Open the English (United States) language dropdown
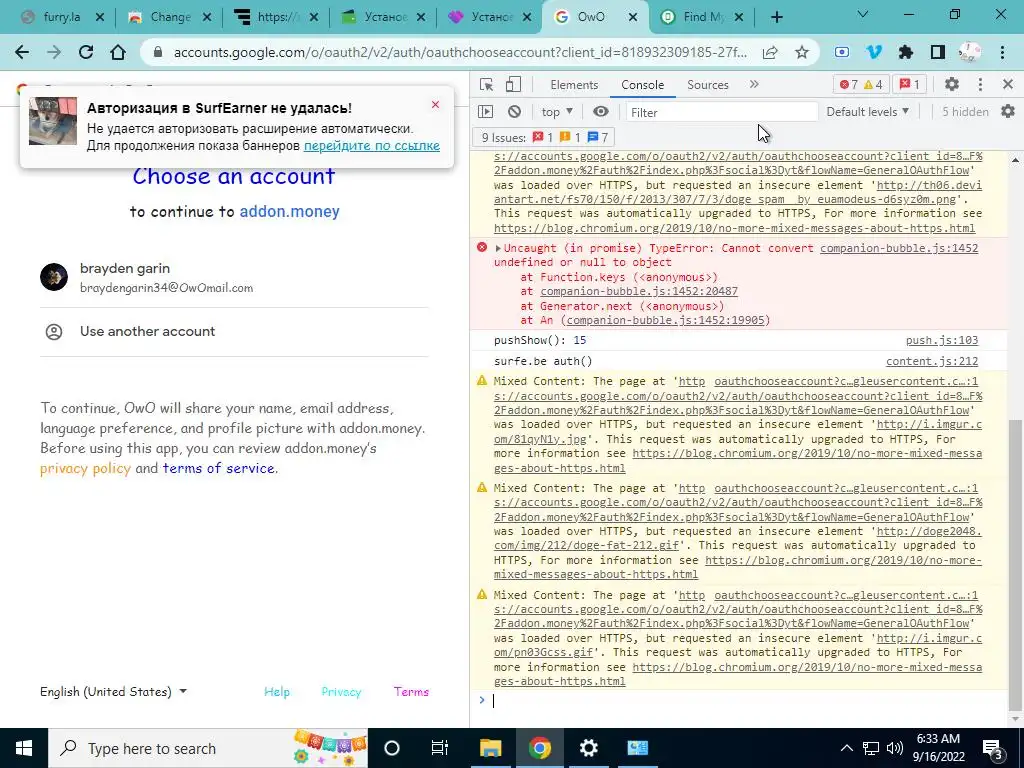Image resolution: width=1024 pixels, height=768 pixels. (x=114, y=692)
